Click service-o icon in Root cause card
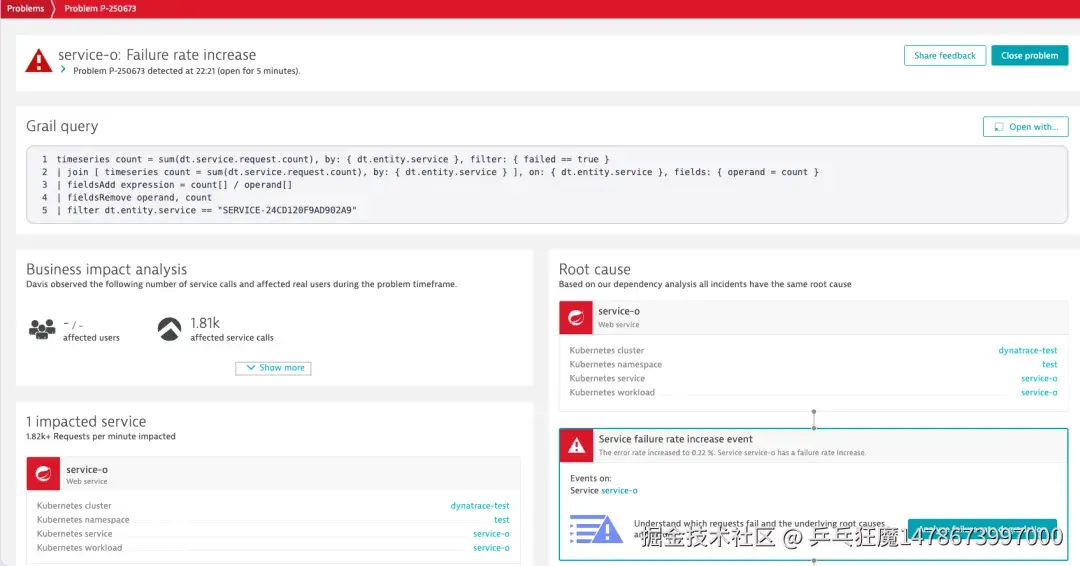 tap(576, 317)
